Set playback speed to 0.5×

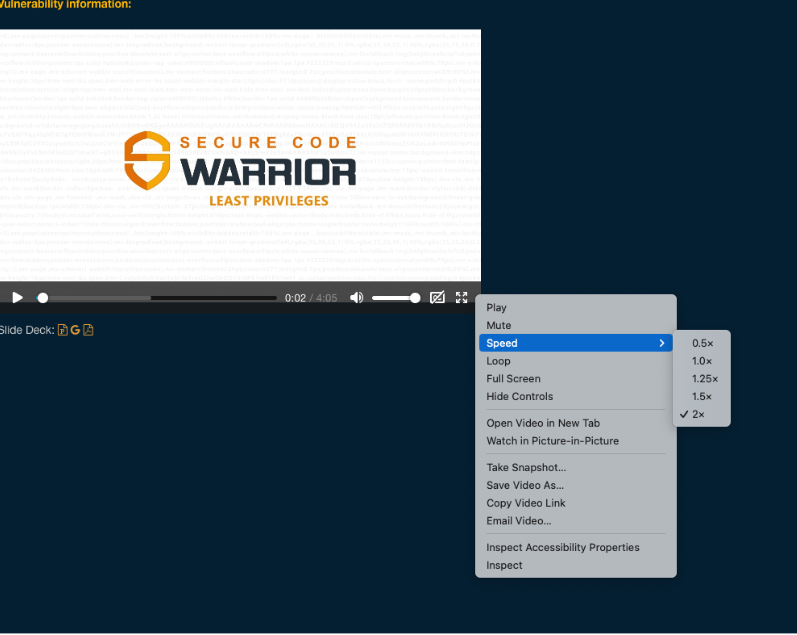[x=701, y=343]
